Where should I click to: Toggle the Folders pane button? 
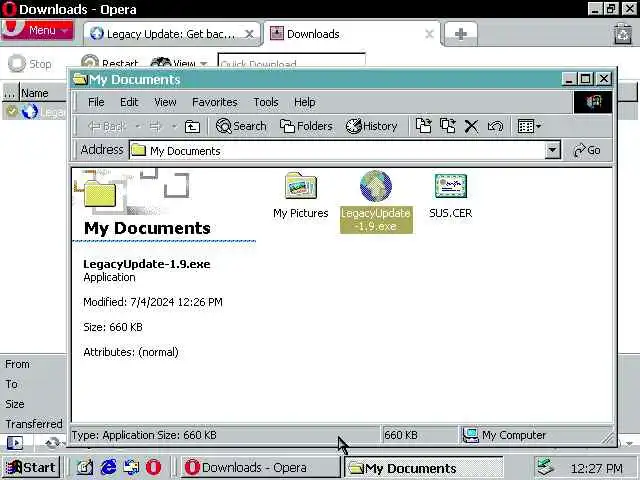click(306, 126)
